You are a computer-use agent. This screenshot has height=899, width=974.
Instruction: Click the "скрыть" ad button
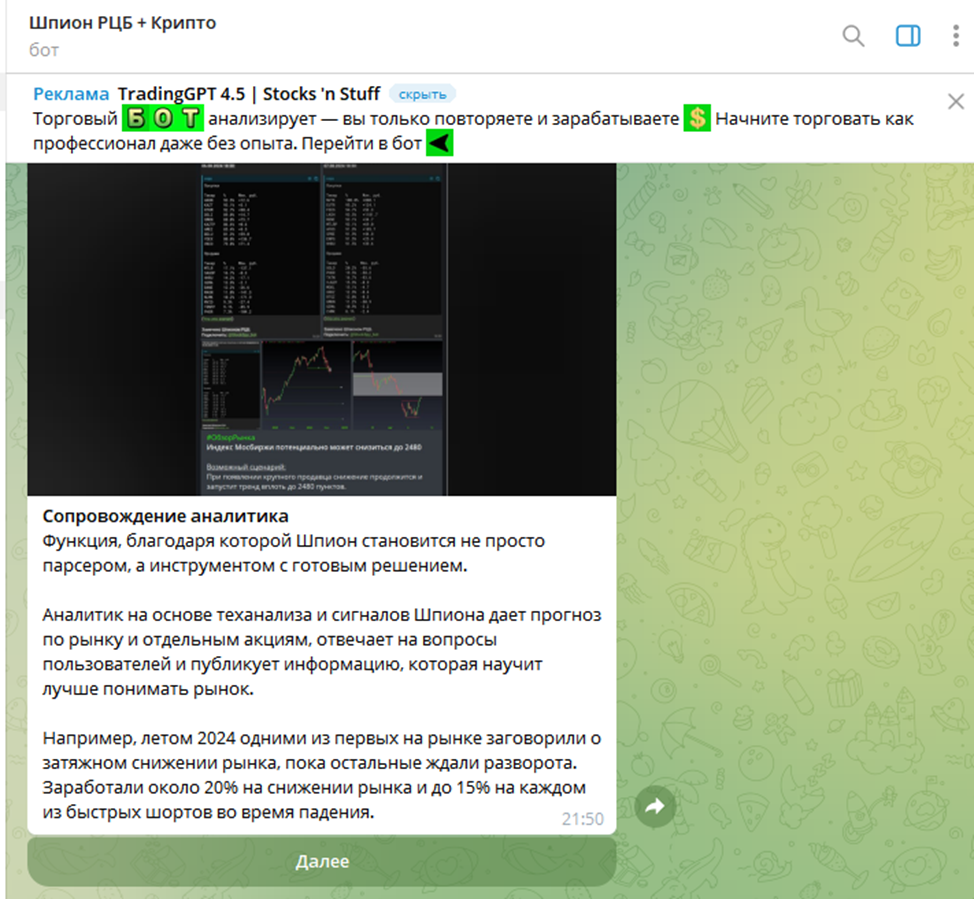click(422, 94)
